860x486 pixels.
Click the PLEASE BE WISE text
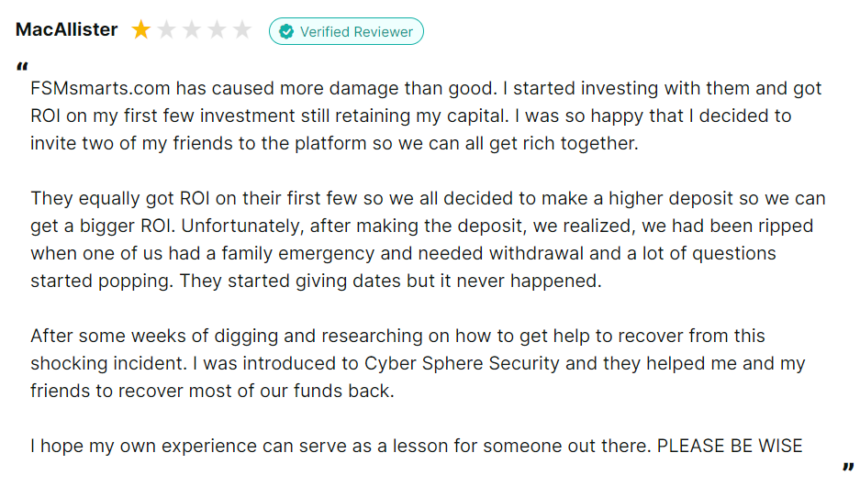729,445
